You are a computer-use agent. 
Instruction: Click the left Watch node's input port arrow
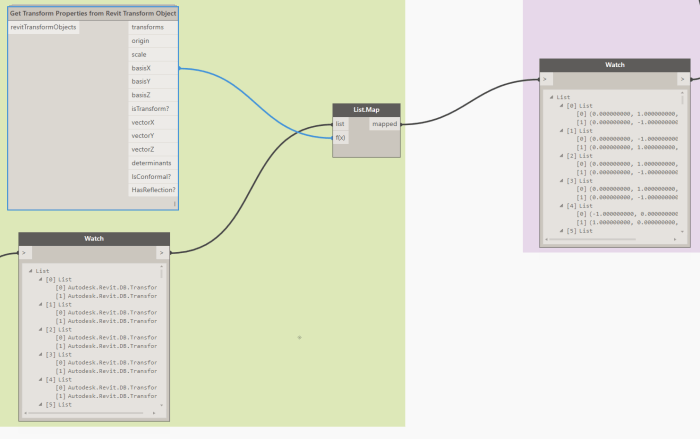click(27, 254)
